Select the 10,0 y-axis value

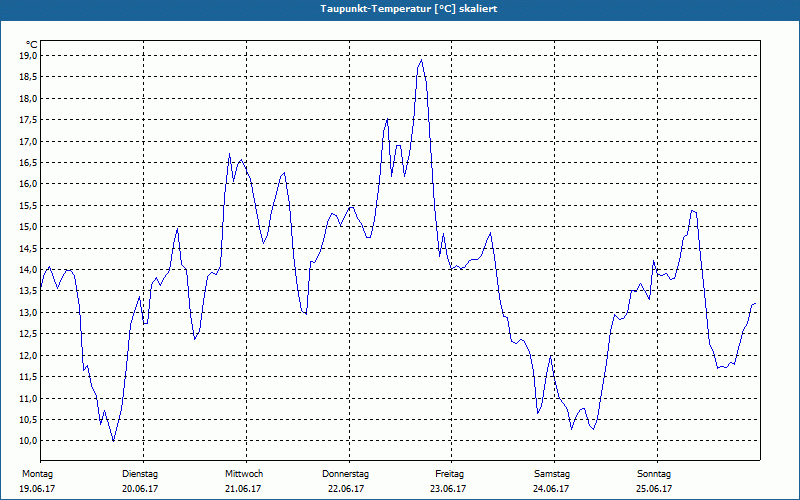coord(28,441)
